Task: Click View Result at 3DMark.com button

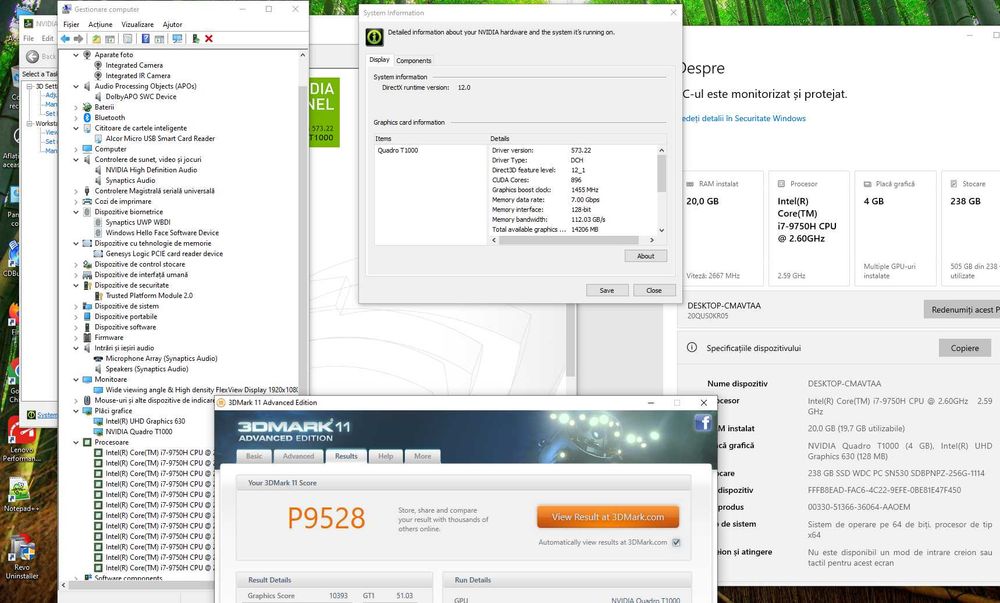Action: [608, 517]
